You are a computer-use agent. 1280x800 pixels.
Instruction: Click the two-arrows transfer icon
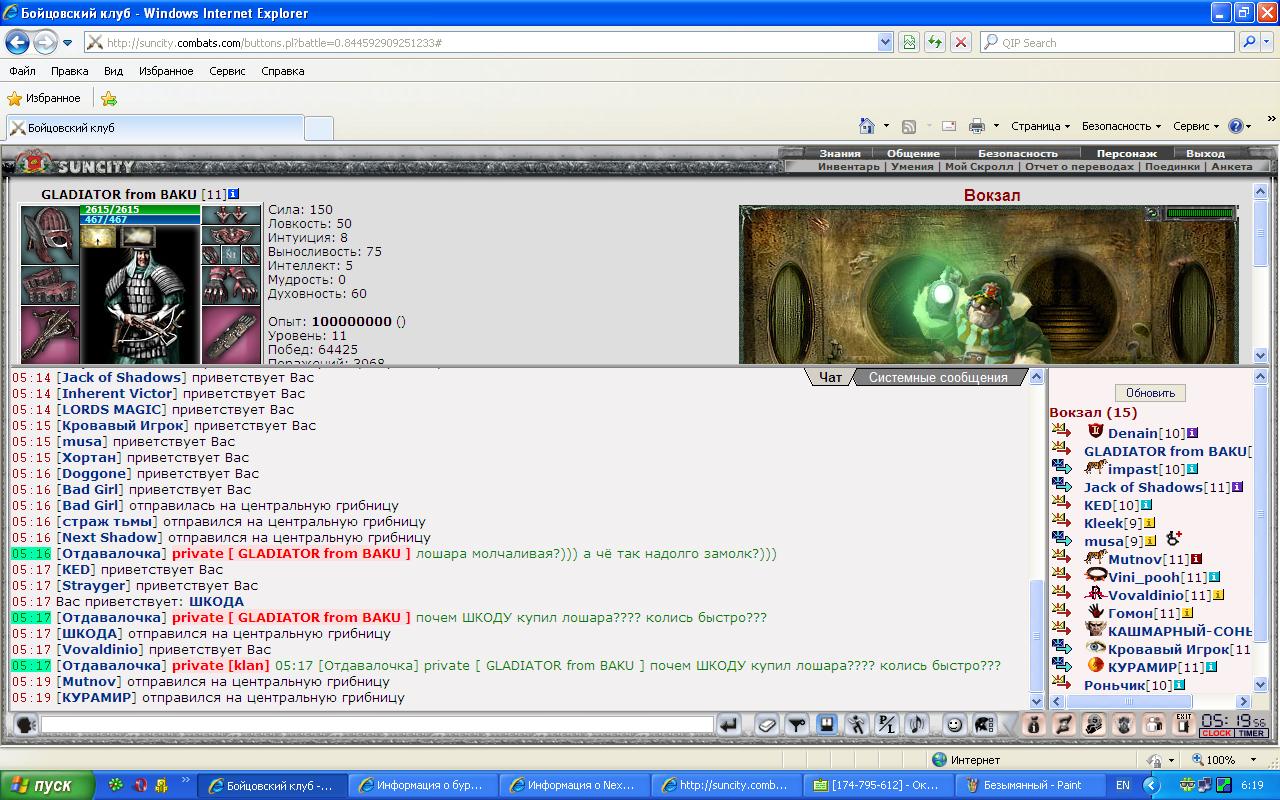click(1065, 724)
